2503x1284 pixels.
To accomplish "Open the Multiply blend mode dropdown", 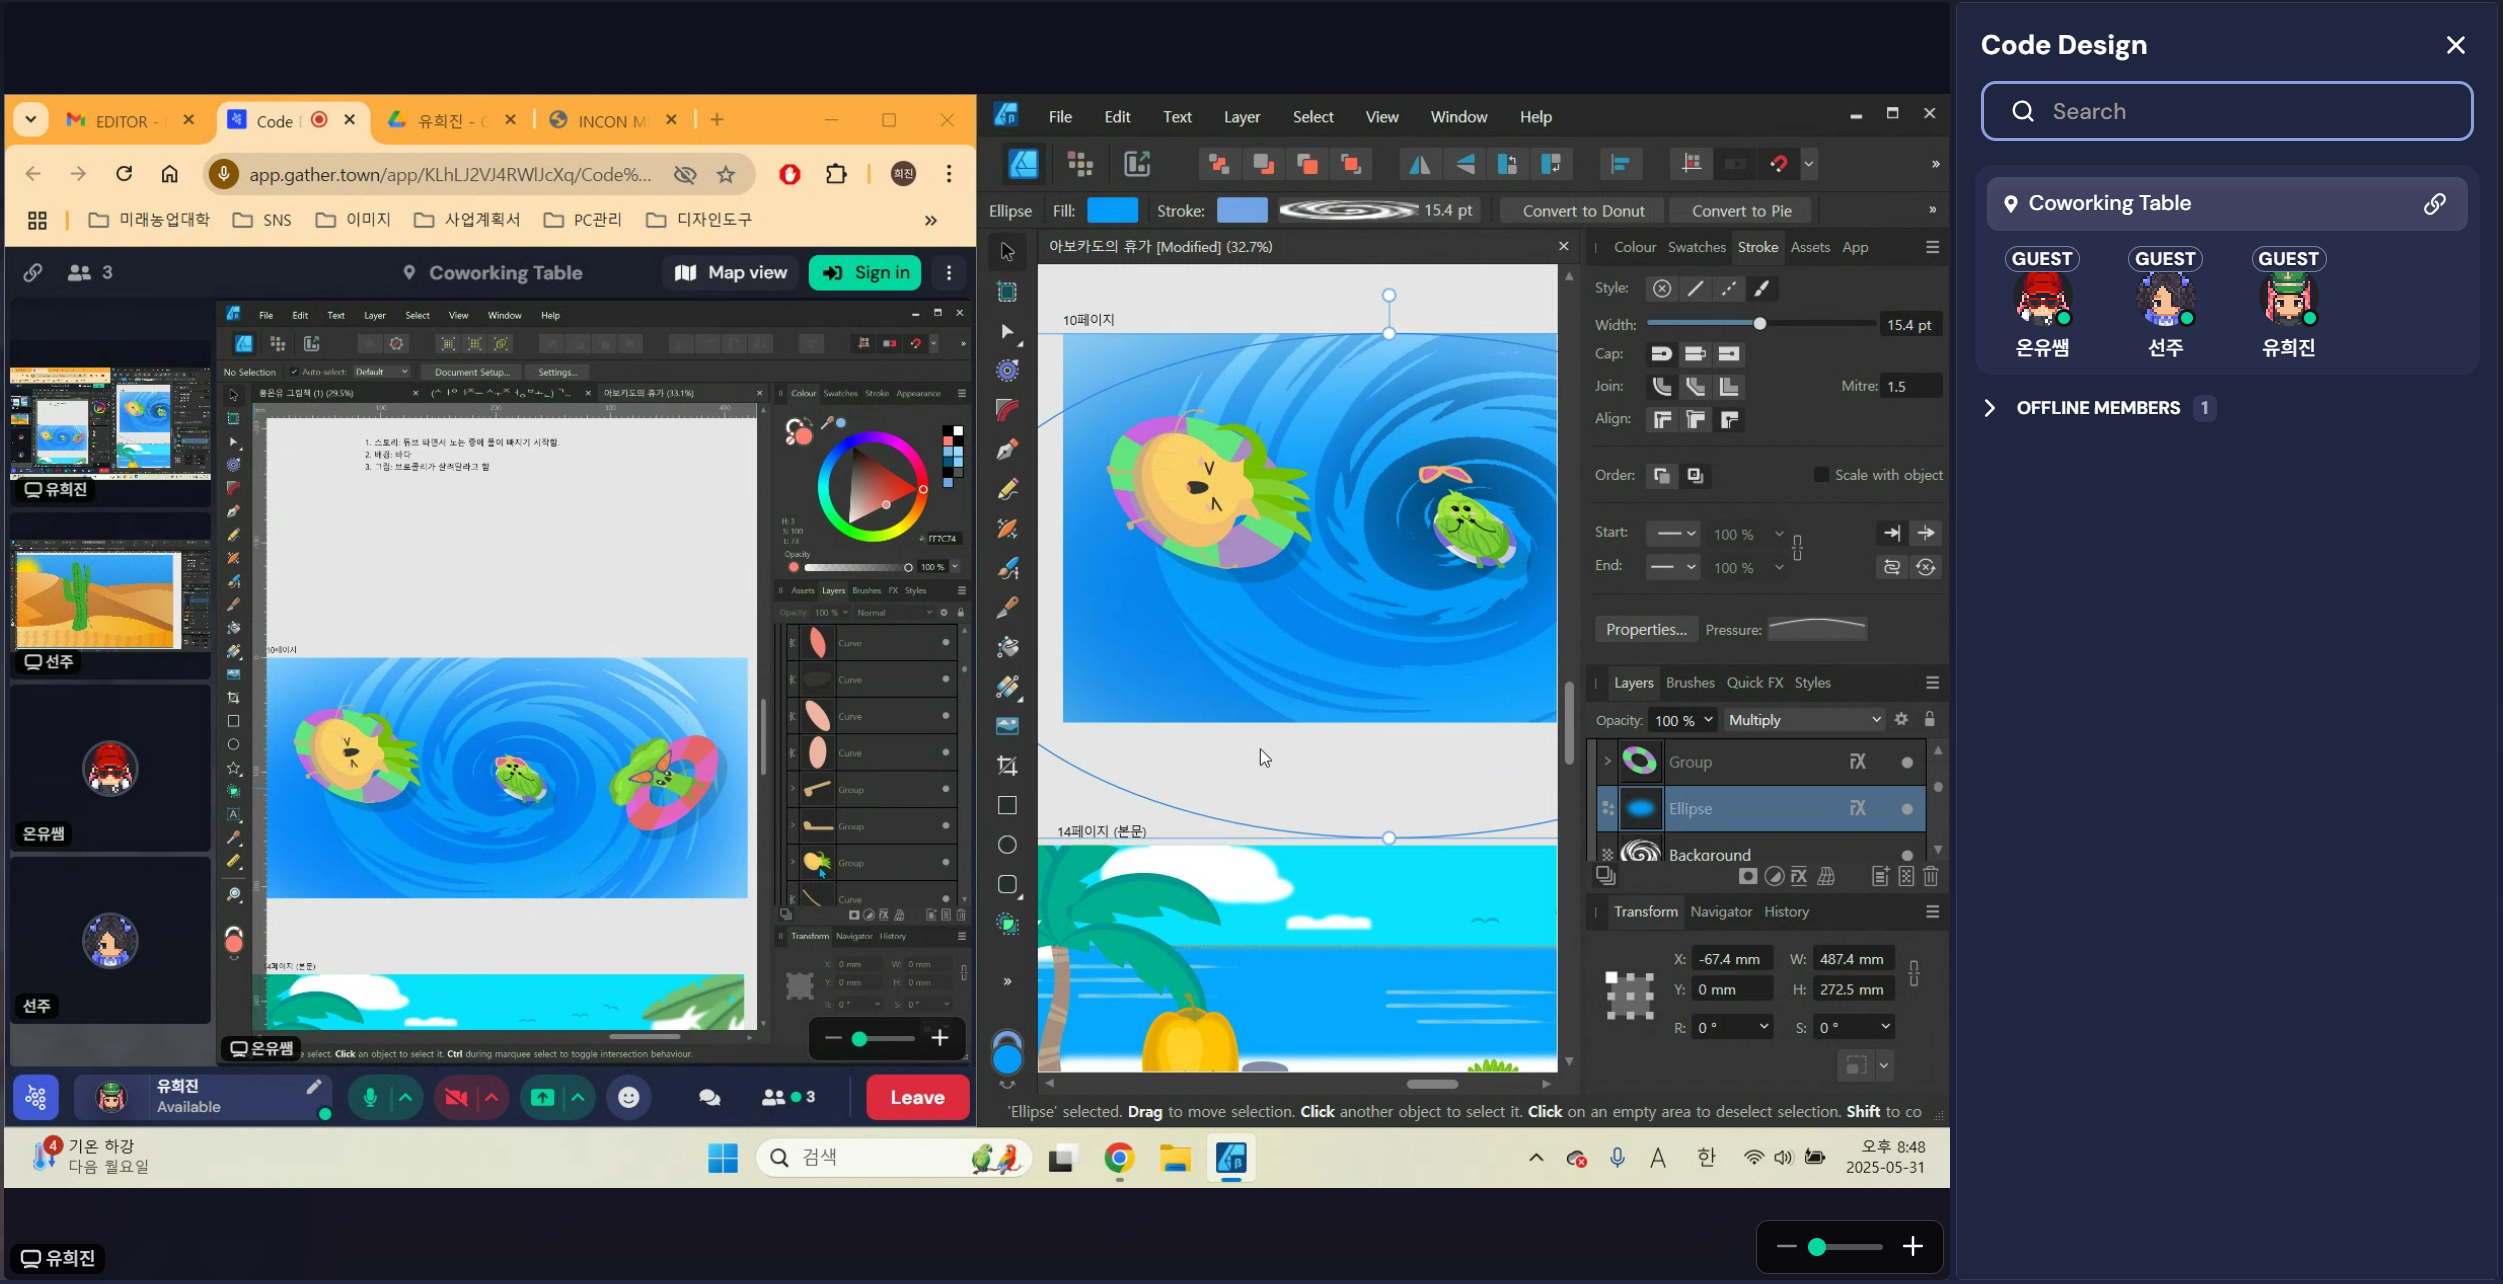I will coord(1804,720).
